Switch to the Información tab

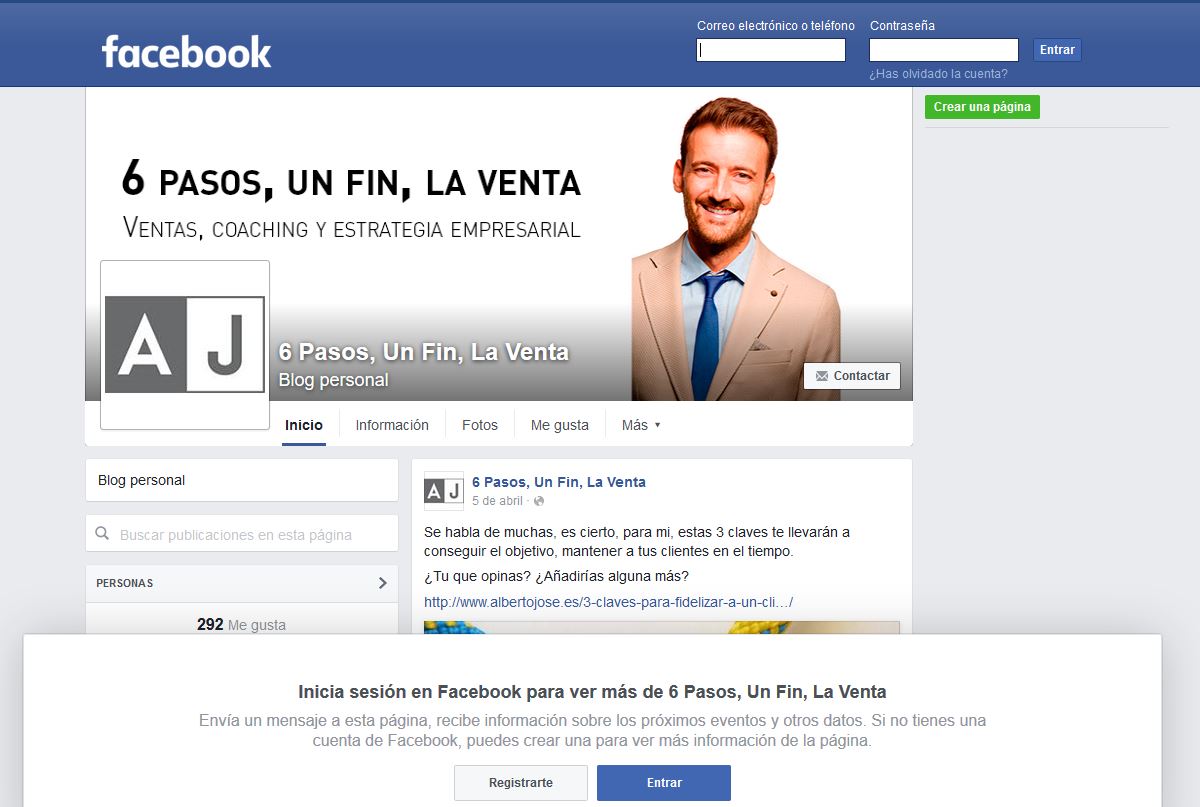click(x=392, y=425)
